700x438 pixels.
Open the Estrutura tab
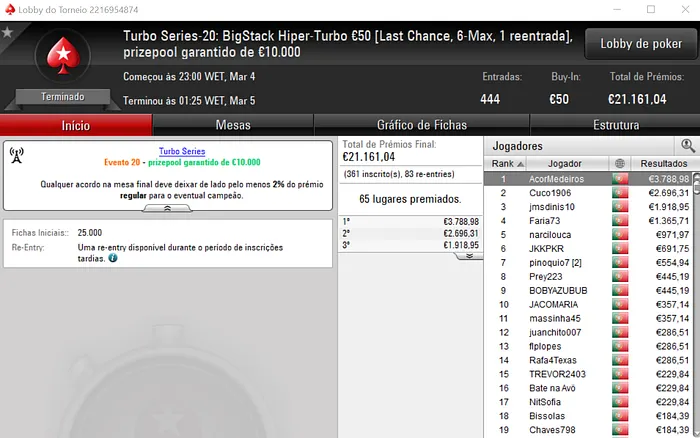pos(616,125)
